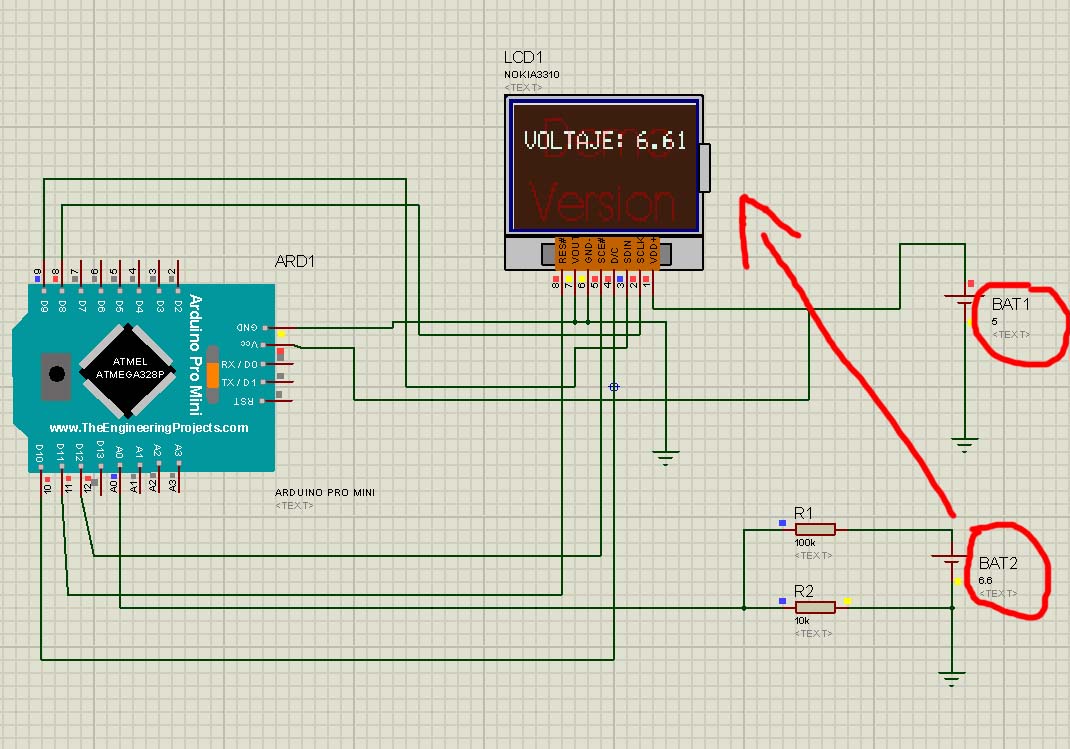Screen dimensions: 1070x749
Task: Click the www.TheEngineeringProjects.com text on the board
Action: [x=149, y=428]
